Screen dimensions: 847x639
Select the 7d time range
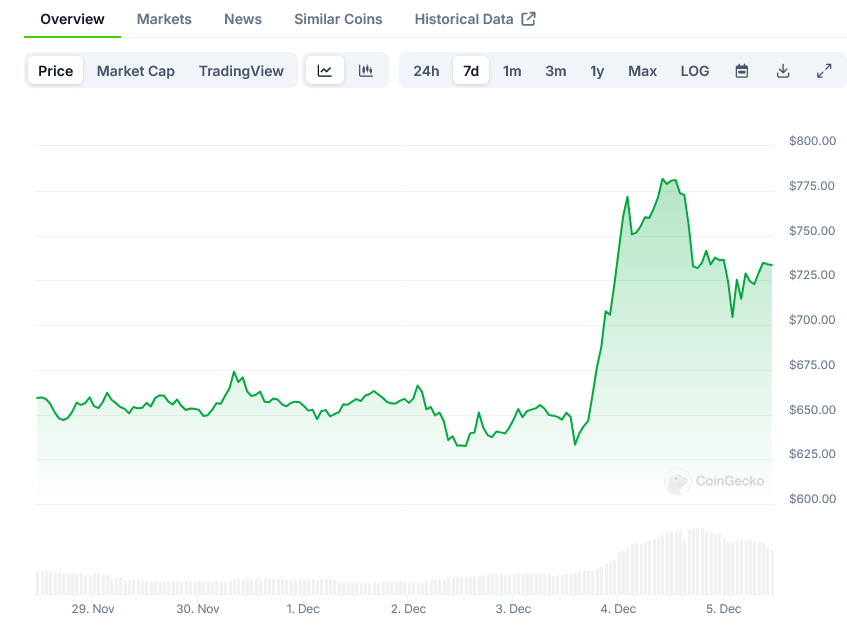click(471, 71)
